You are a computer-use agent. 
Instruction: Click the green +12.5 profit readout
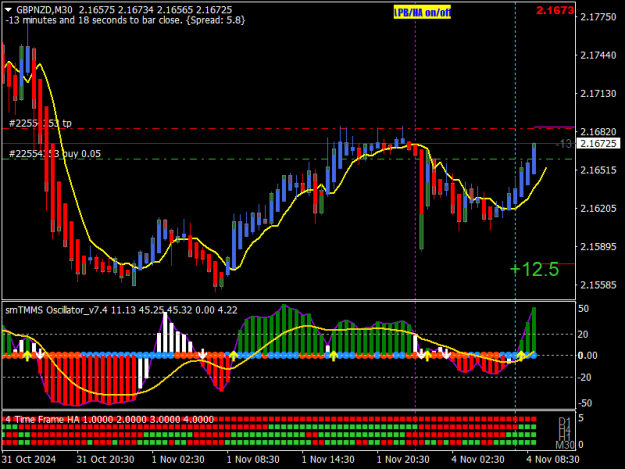click(535, 269)
